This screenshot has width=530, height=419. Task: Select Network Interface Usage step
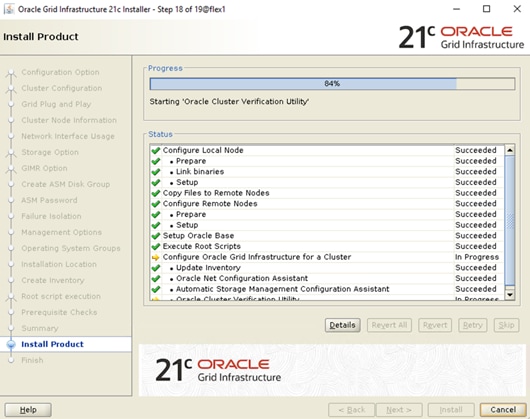tap(68, 136)
